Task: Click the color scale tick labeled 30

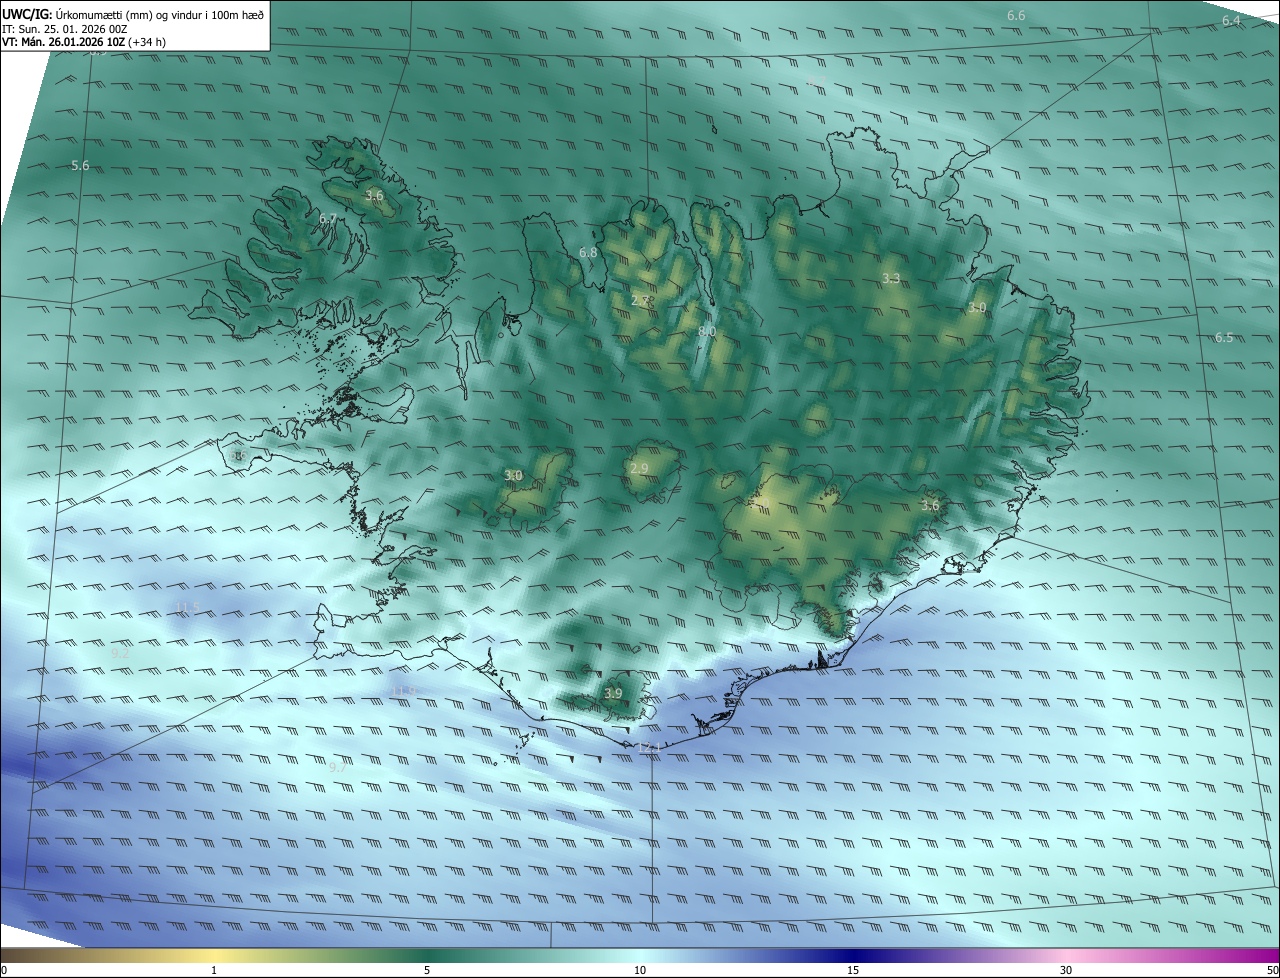Action: pos(1066,970)
